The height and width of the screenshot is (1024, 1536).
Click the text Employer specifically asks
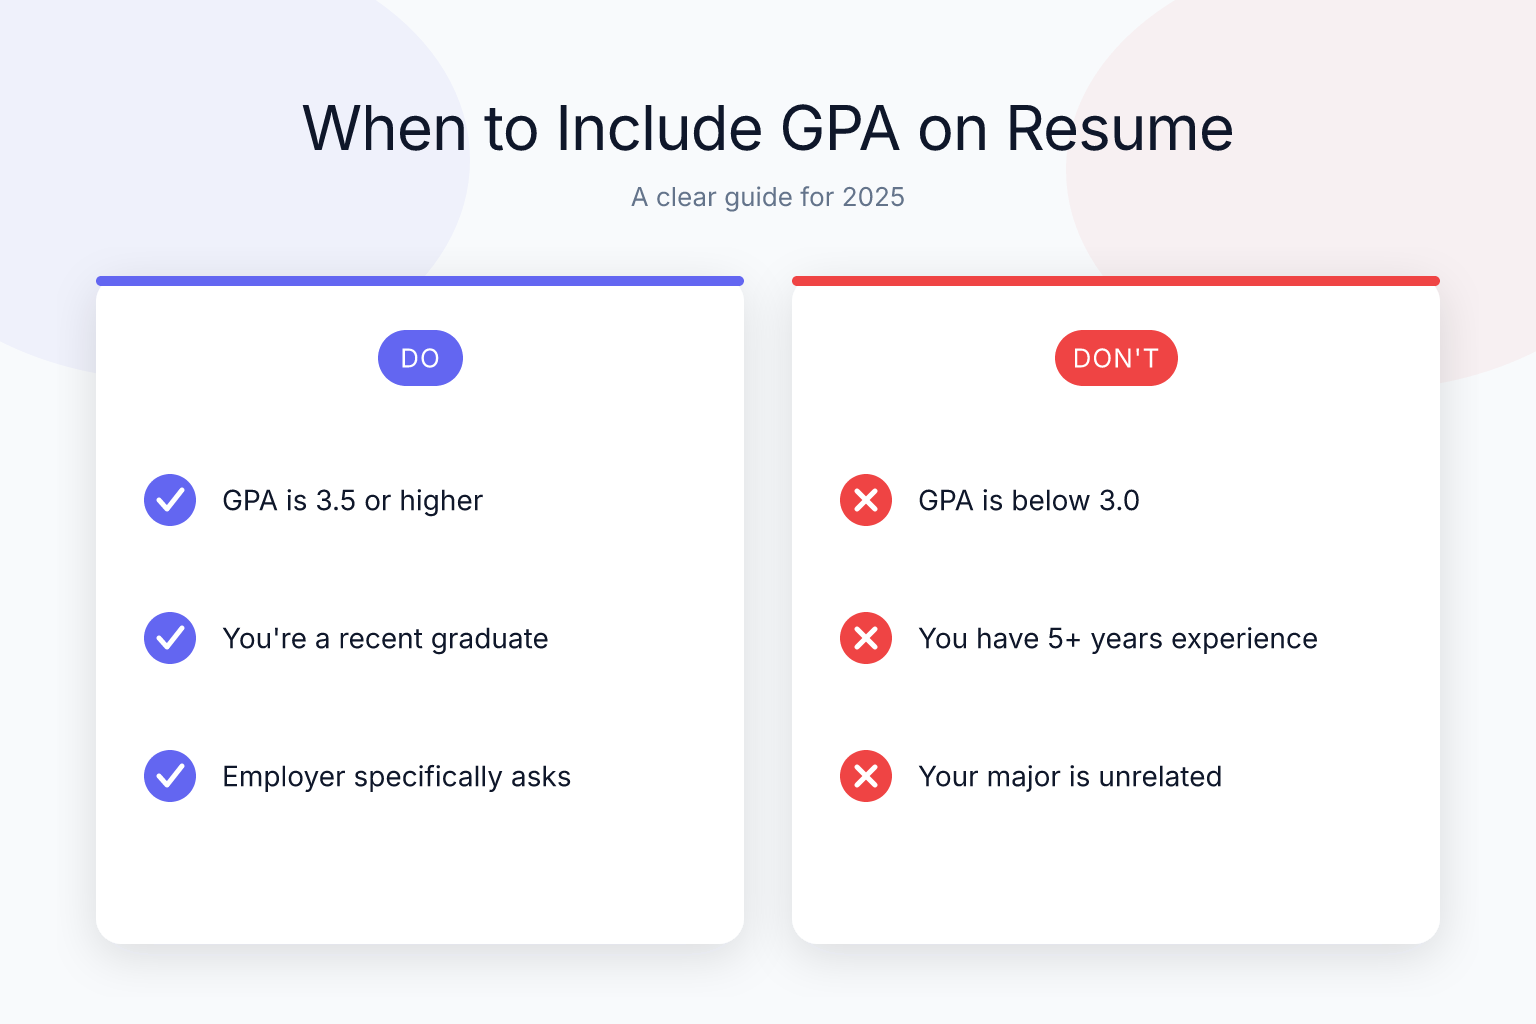(396, 776)
